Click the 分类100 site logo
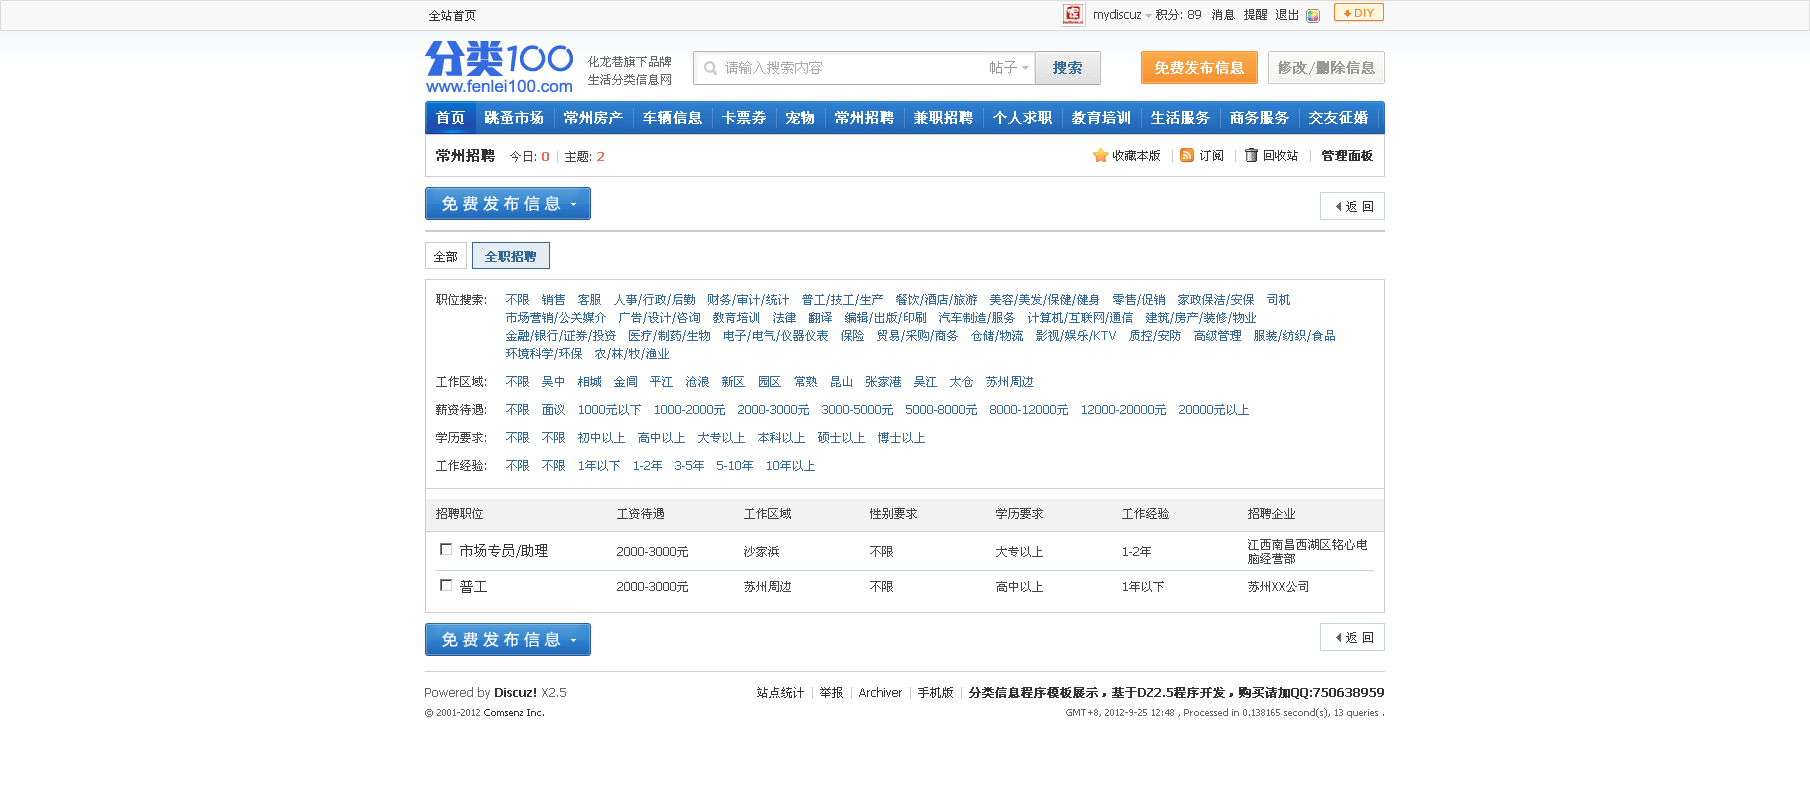Viewport: 1810px width, 799px height. click(499, 67)
